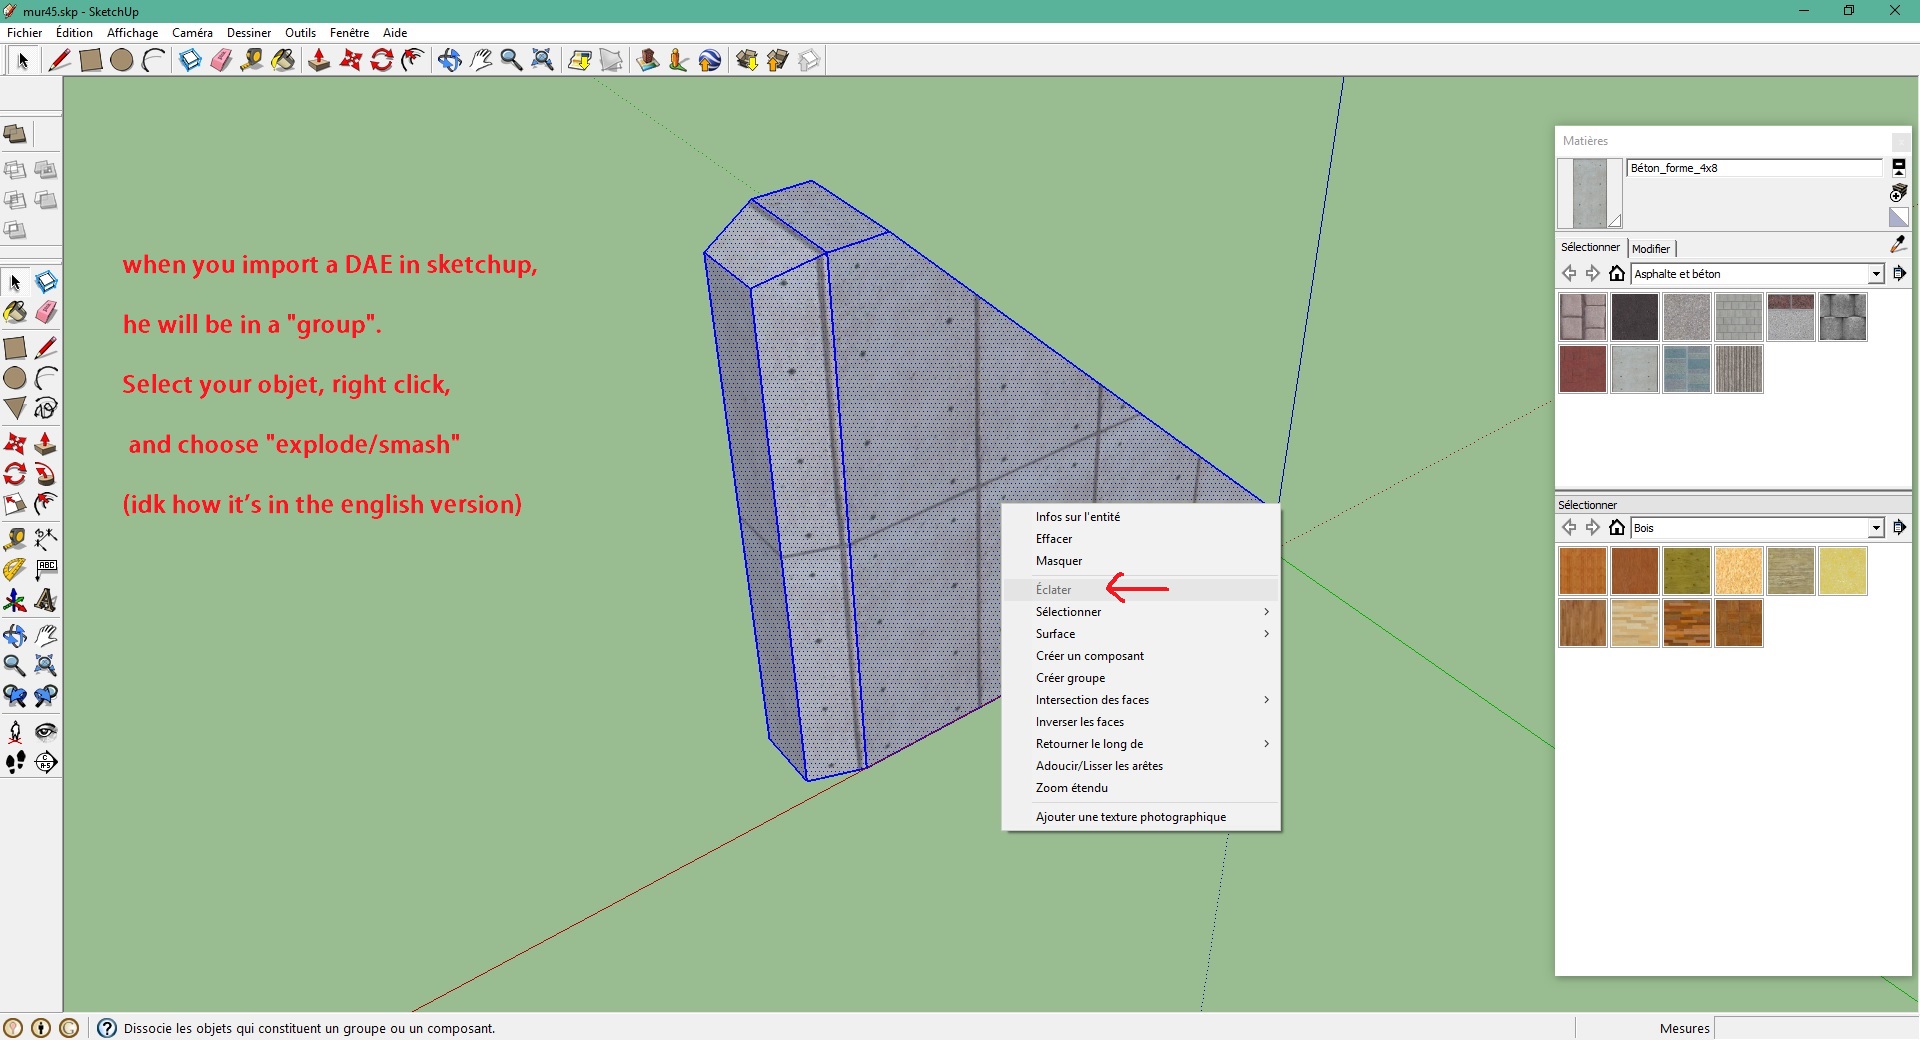1920x1040 pixels.
Task: Click 'Créer un composant' in context menu
Action: click(x=1089, y=656)
